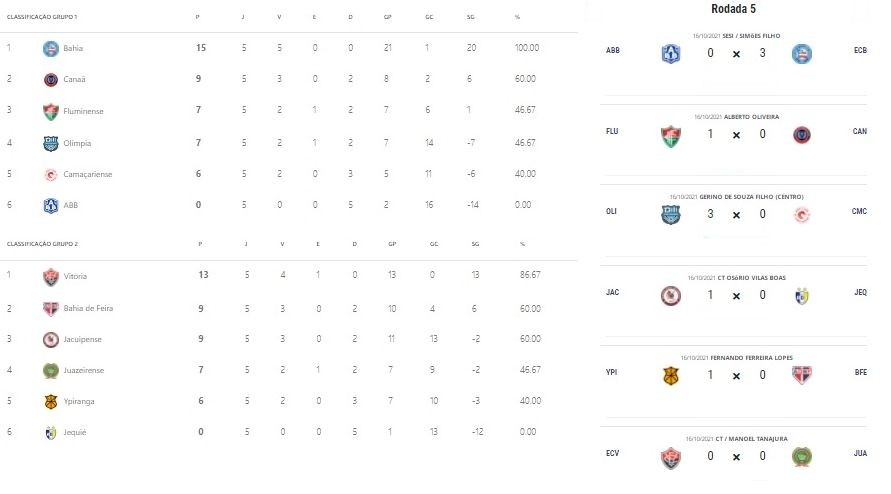891x494 pixels.
Task: Click the Classificação Grupo 1 header
Action: point(42,17)
